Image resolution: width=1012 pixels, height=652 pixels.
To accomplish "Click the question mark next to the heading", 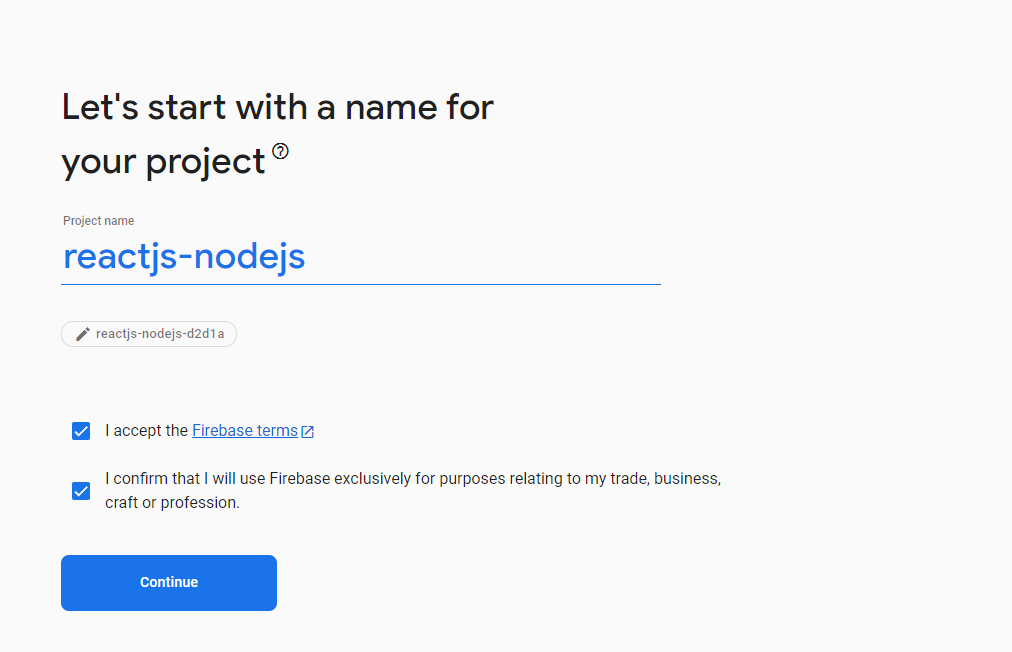I will click(280, 151).
